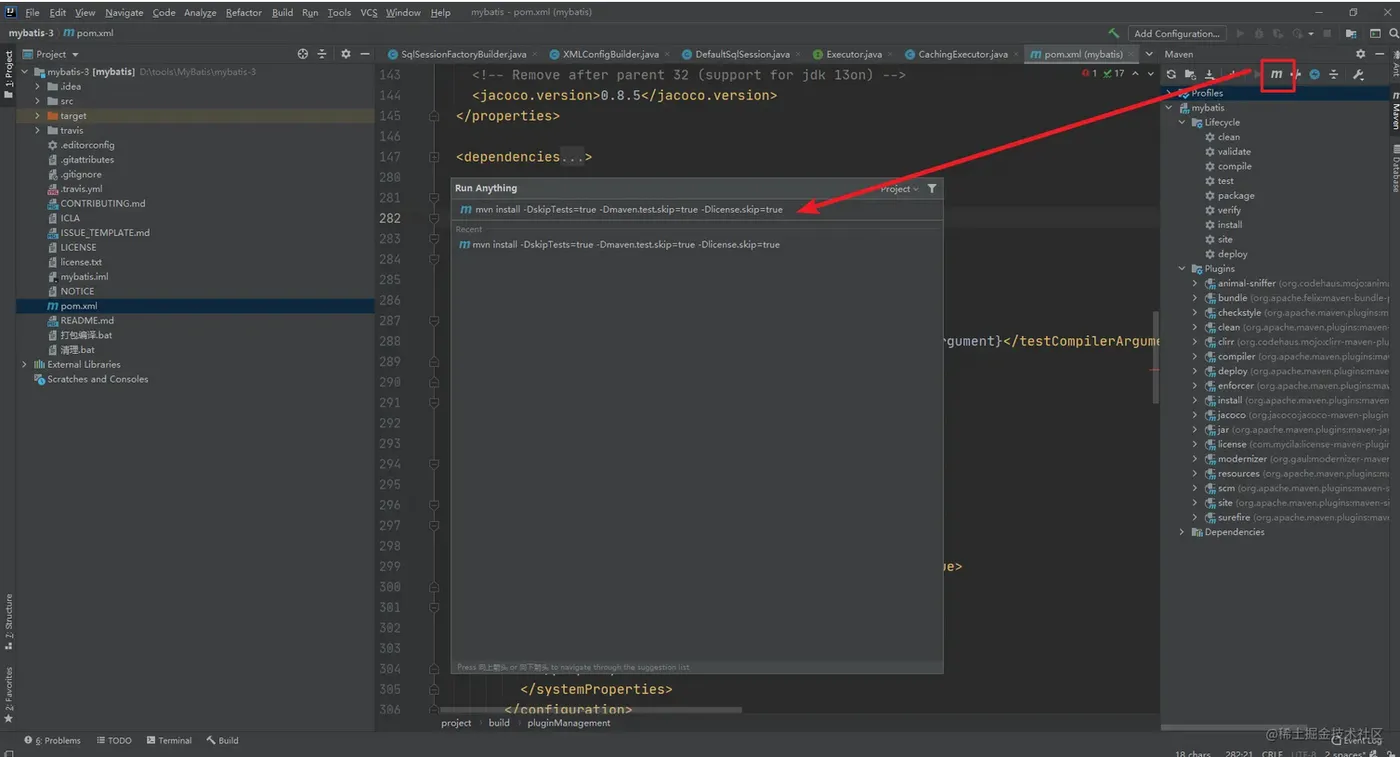This screenshot has height=757, width=1400.
Task: Open the Maven panel gear options
Action: pos(1360,54)
